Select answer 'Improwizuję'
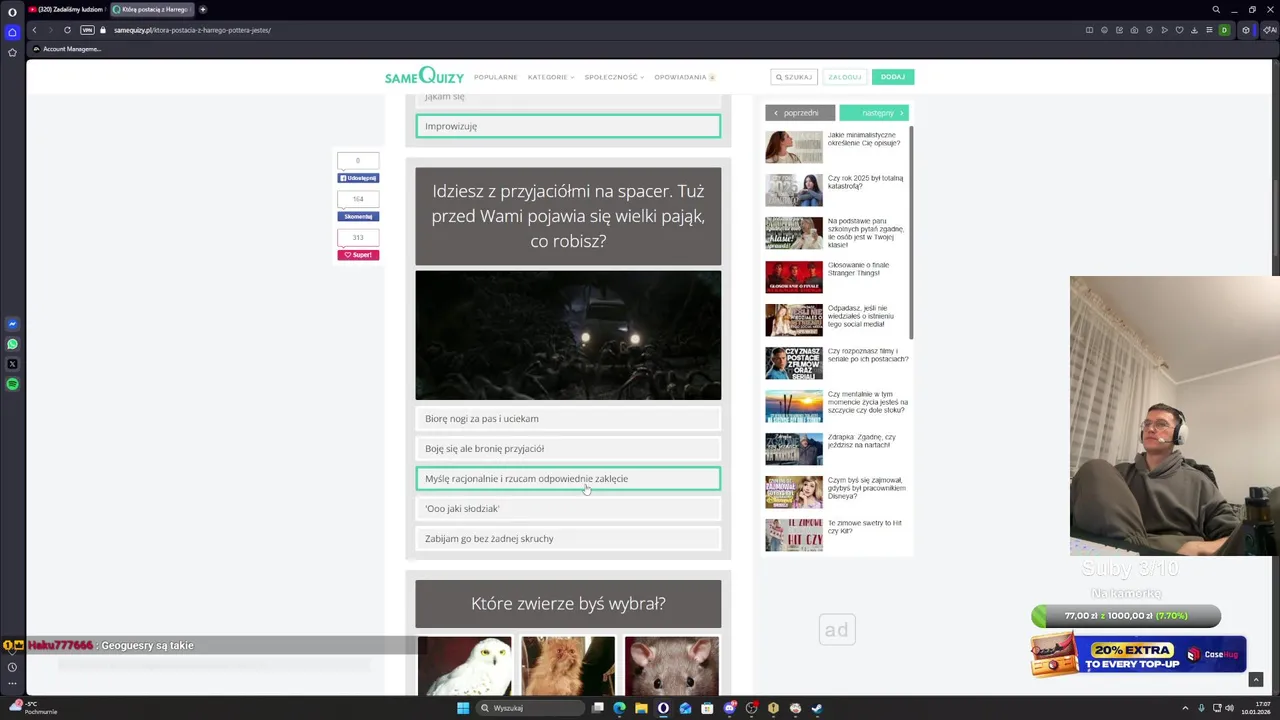Viewport: 1280px width, 720px height. click(568, 126)
